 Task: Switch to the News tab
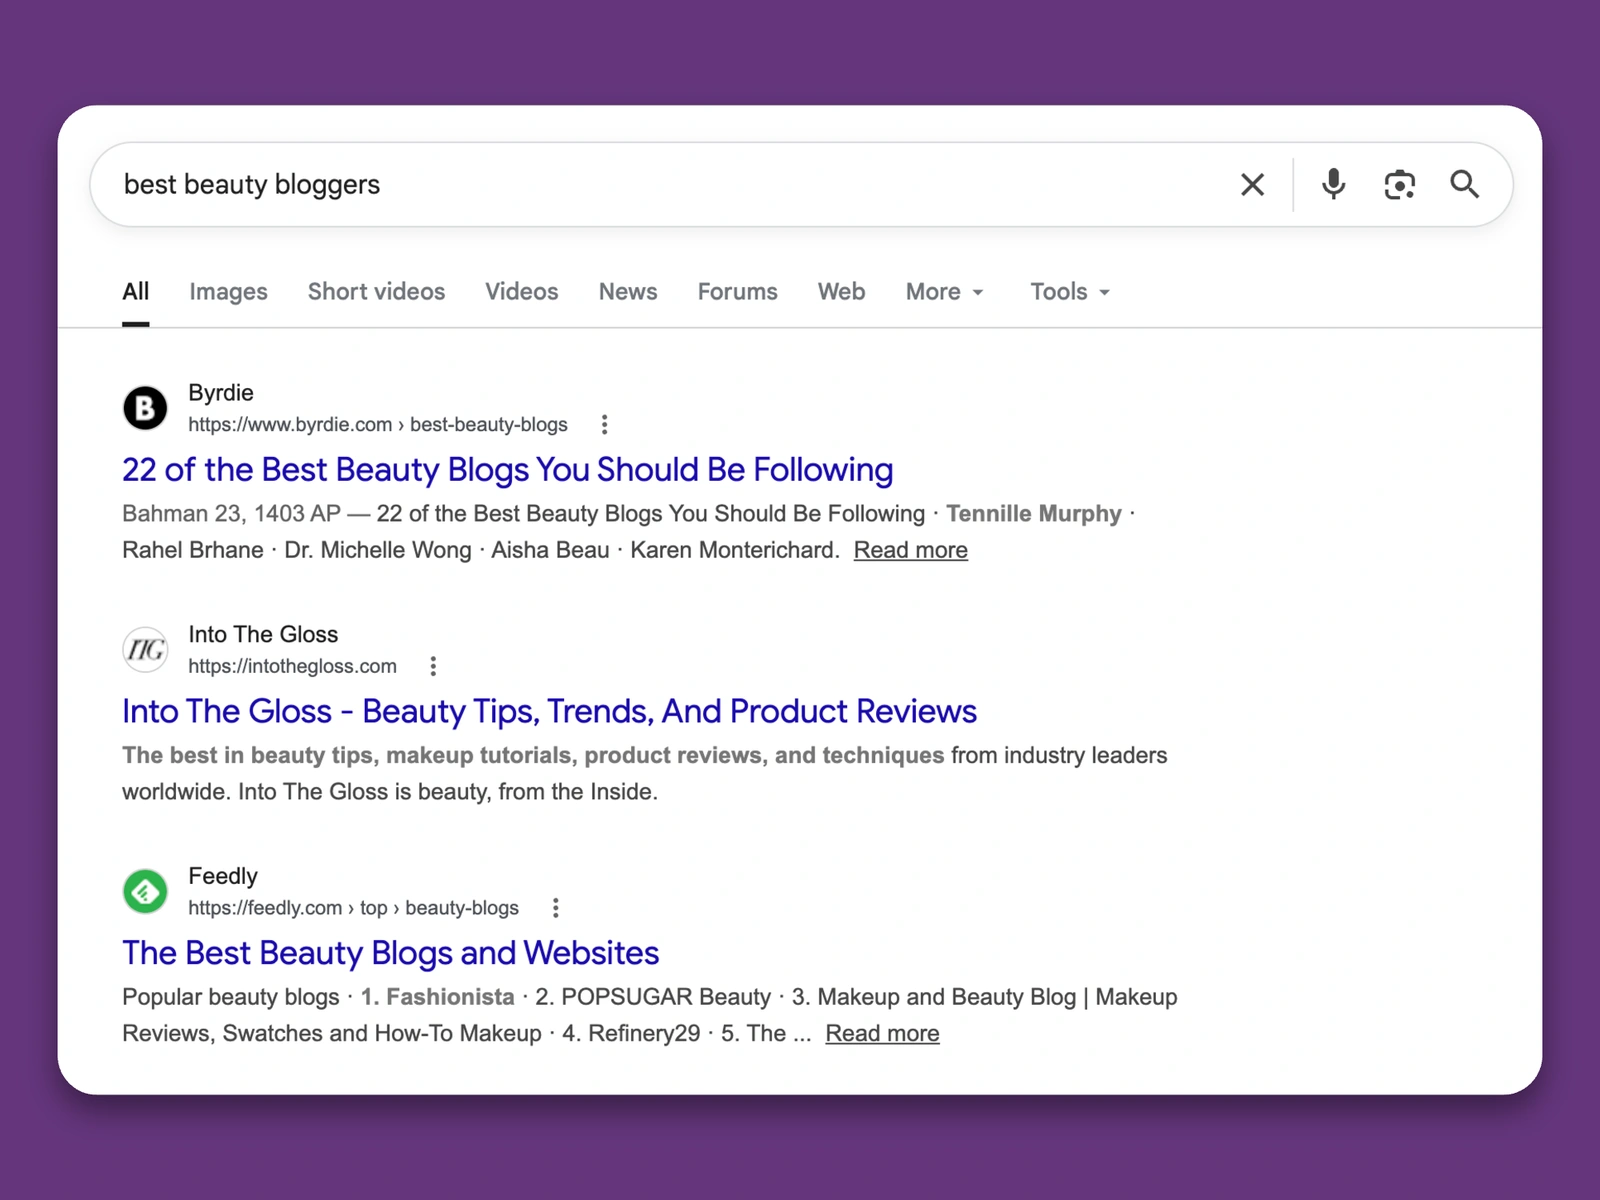click(628, 292)
